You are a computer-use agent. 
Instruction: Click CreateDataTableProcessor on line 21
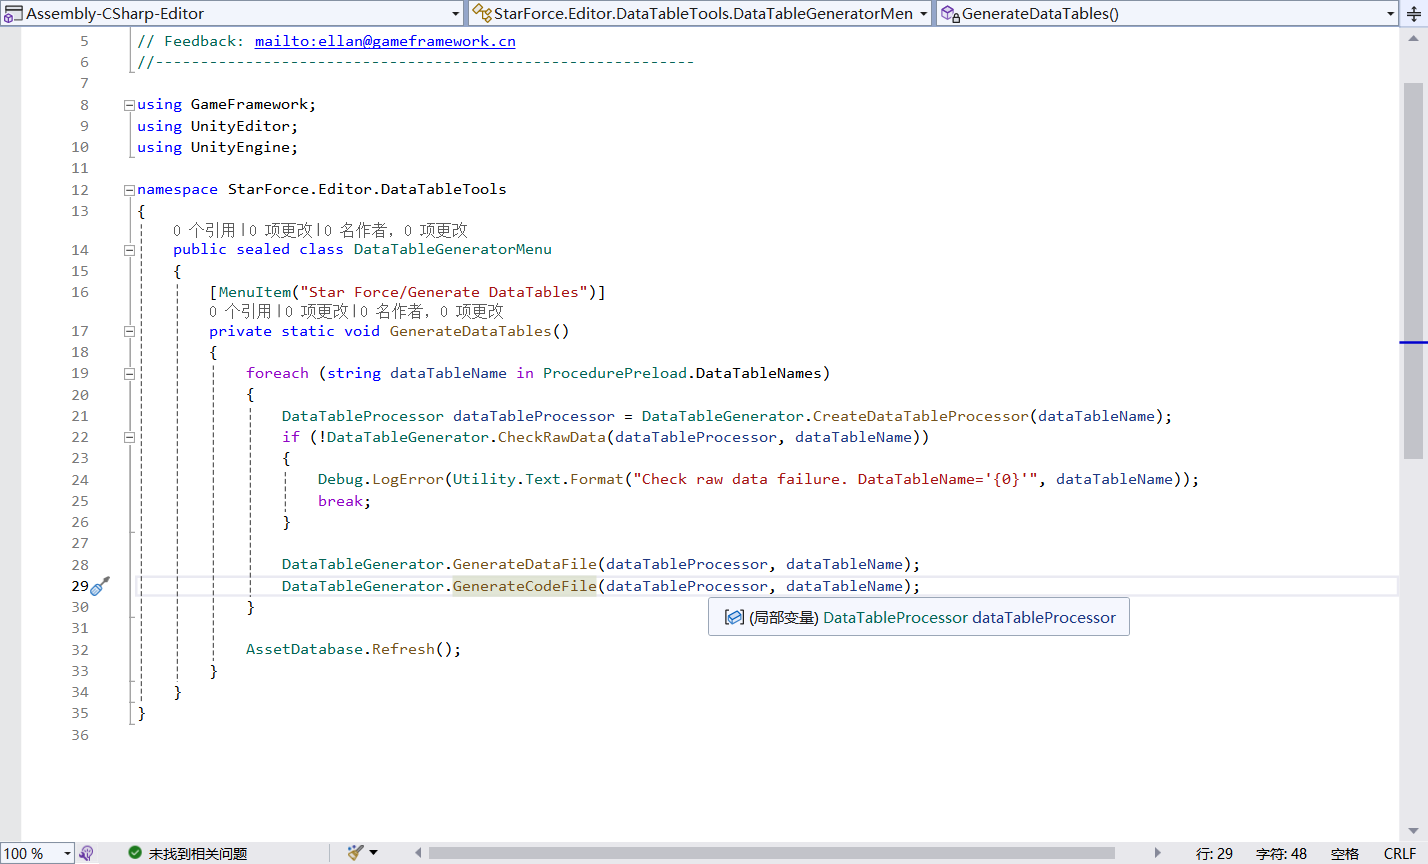click(x=921, y=416)
